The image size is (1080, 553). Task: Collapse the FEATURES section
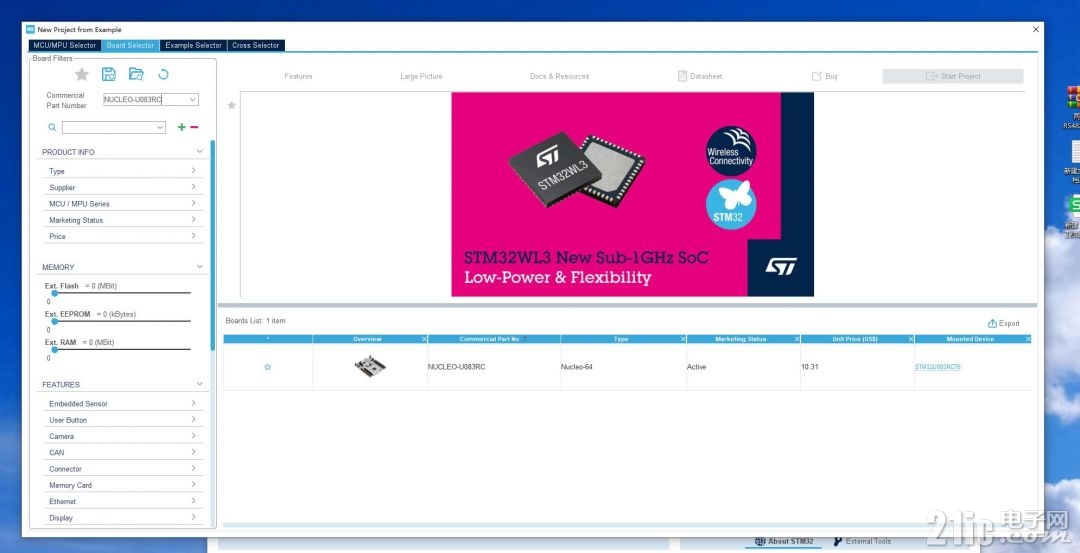pyautogui.click(x=200, y=384)
